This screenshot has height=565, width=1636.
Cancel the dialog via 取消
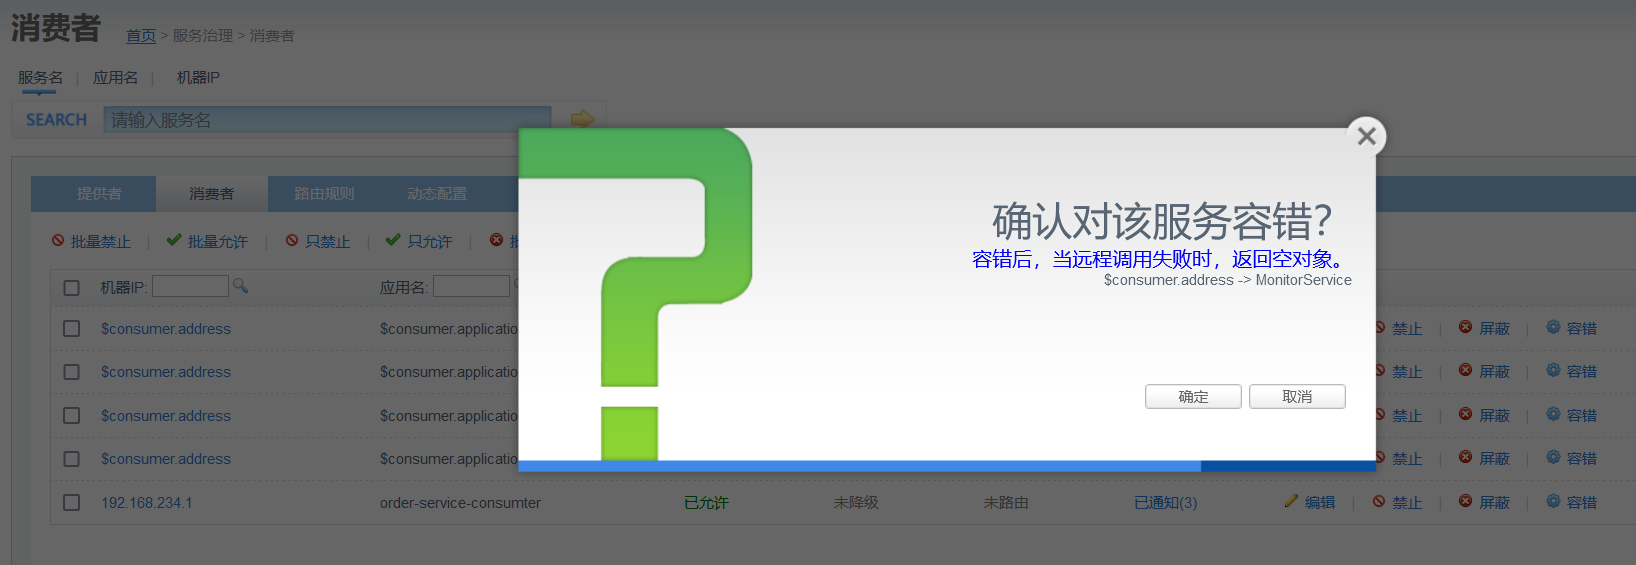tap(1297, 397)
